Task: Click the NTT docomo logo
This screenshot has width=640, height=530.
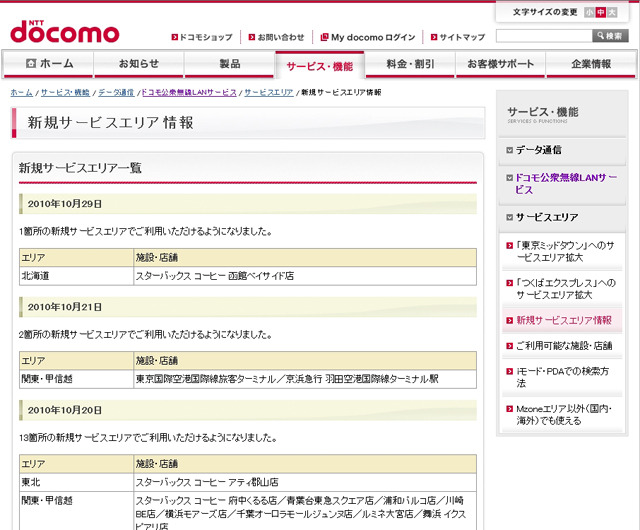Action: tap(64, 32)
